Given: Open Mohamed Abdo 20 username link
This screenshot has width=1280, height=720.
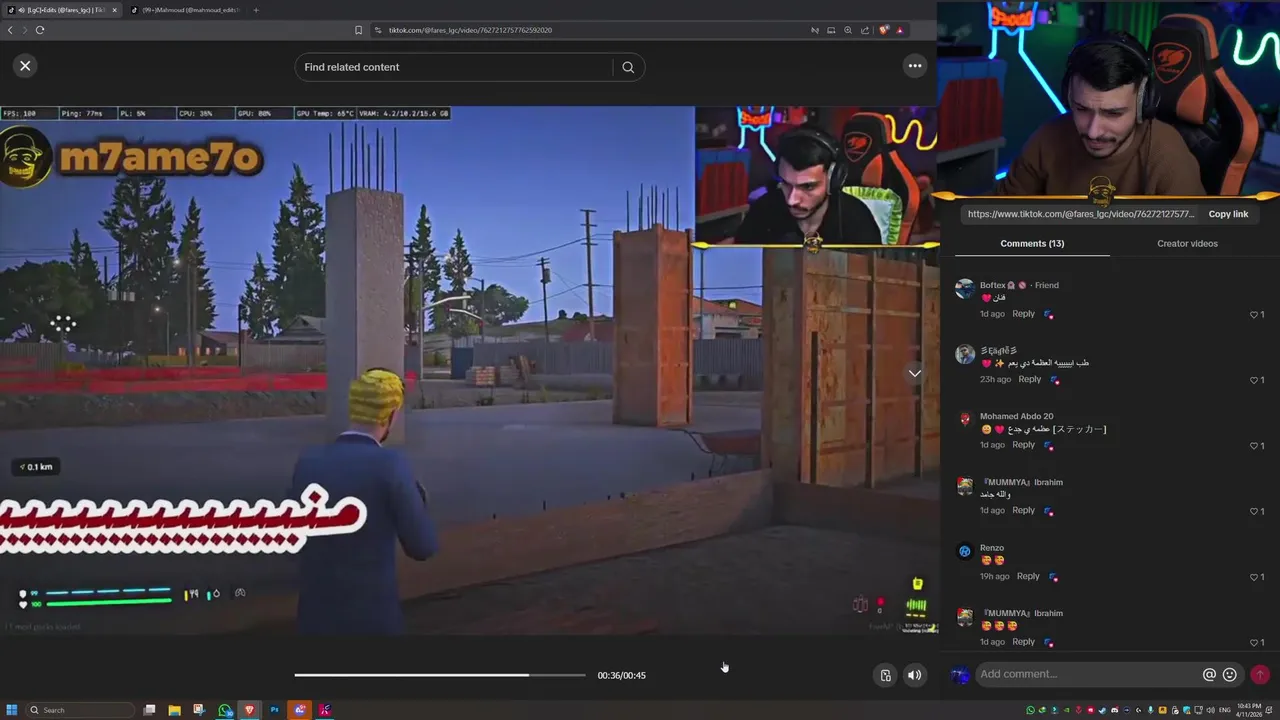Looking at the screenshot, I should tap(1016, 416).
